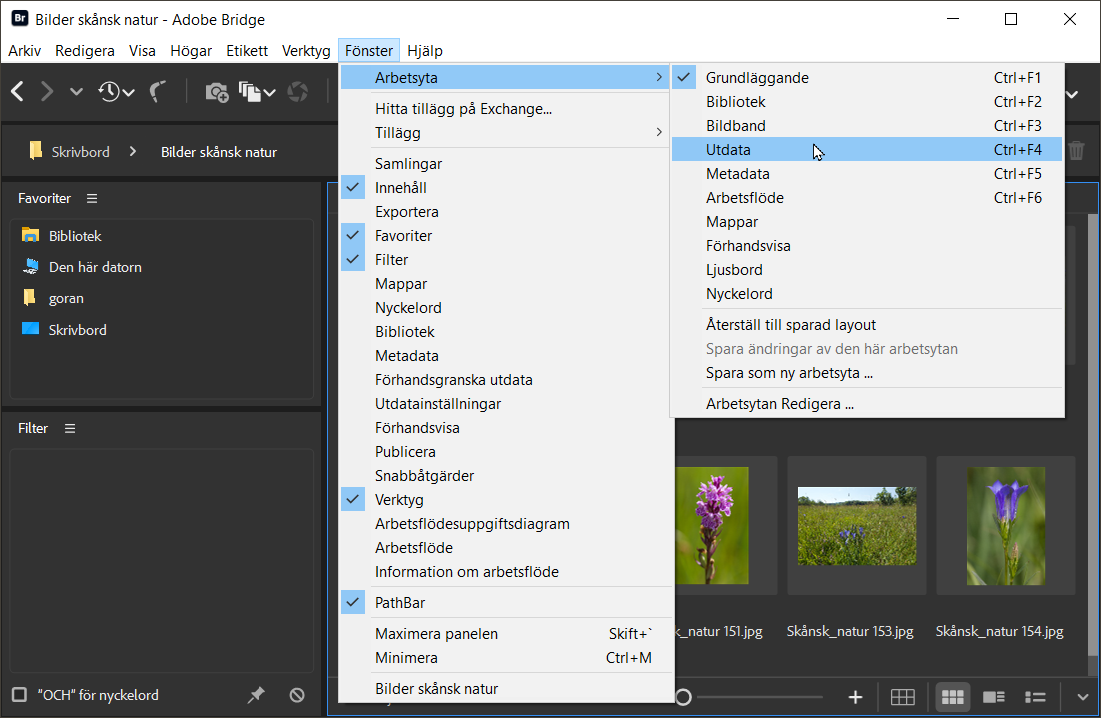Uncheck the Favoriter panel in menu

[x=403, y=236]
